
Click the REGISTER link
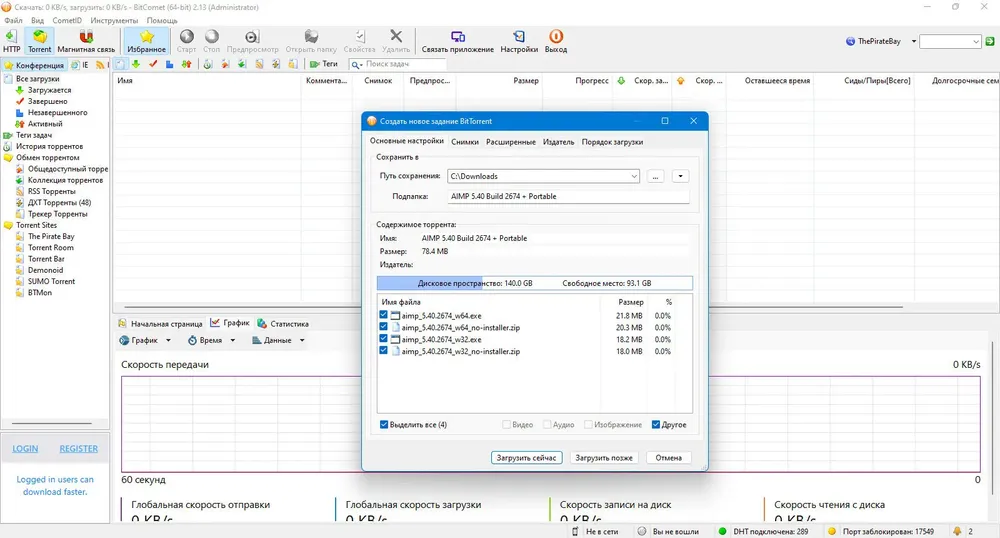[x=78, y=449]
